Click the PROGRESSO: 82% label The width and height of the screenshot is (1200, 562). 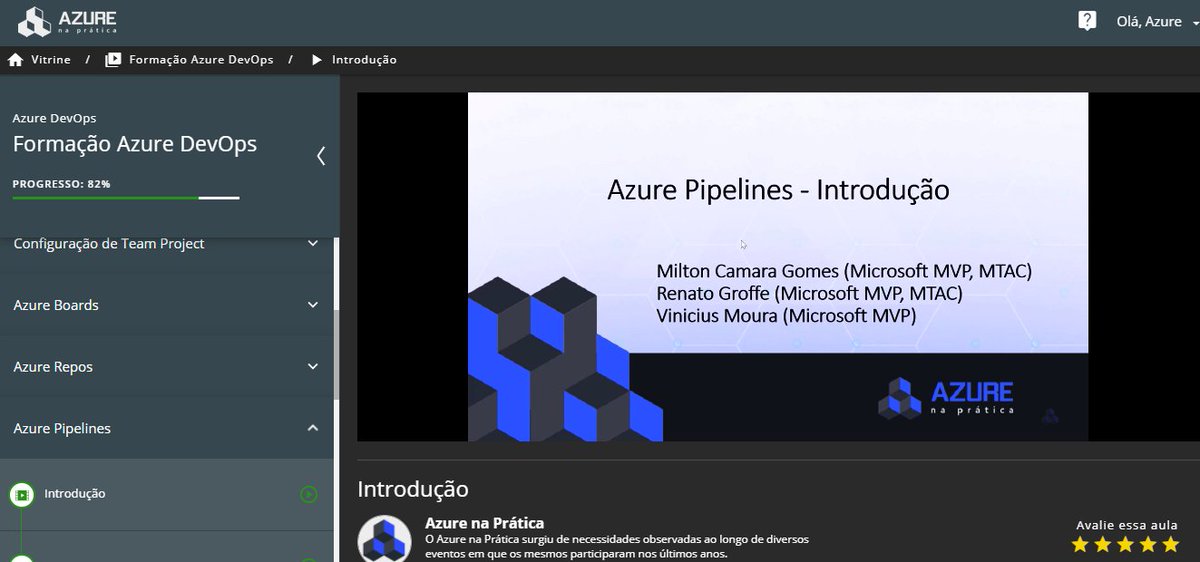(x=61, y=184)
